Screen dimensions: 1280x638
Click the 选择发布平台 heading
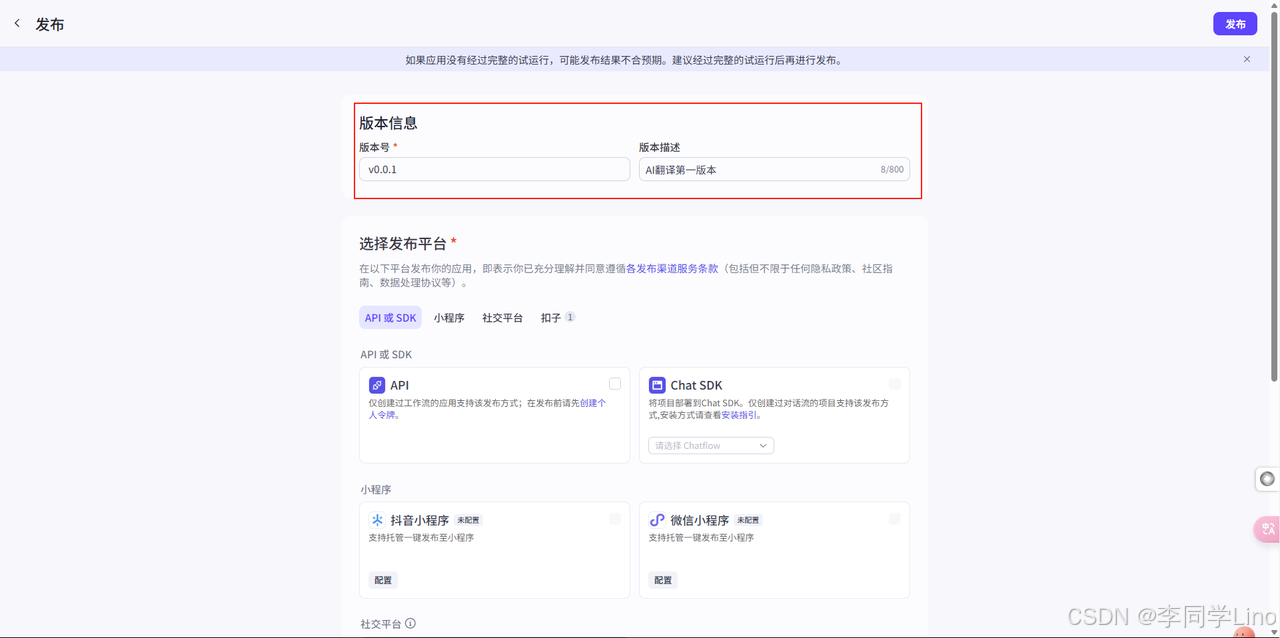point(403,243)
